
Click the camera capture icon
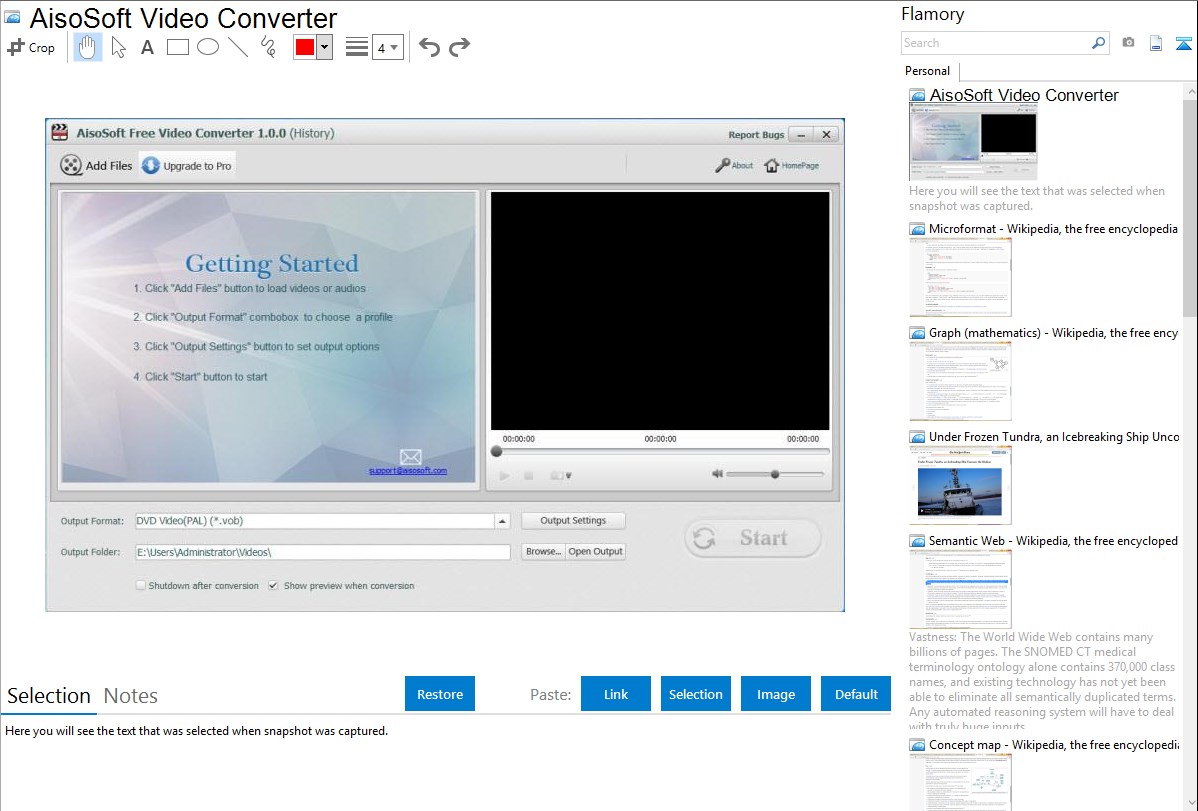pyautogui.click(x=1128, y=43)
